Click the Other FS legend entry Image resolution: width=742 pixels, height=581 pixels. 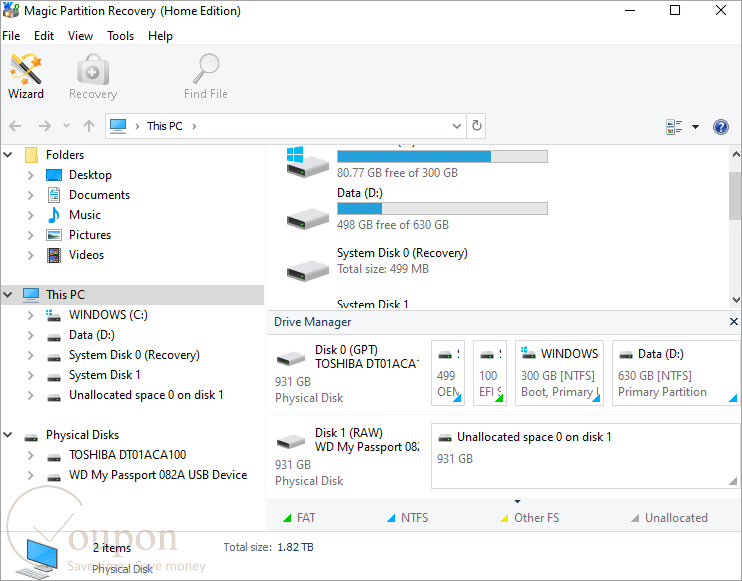point(530,518)
